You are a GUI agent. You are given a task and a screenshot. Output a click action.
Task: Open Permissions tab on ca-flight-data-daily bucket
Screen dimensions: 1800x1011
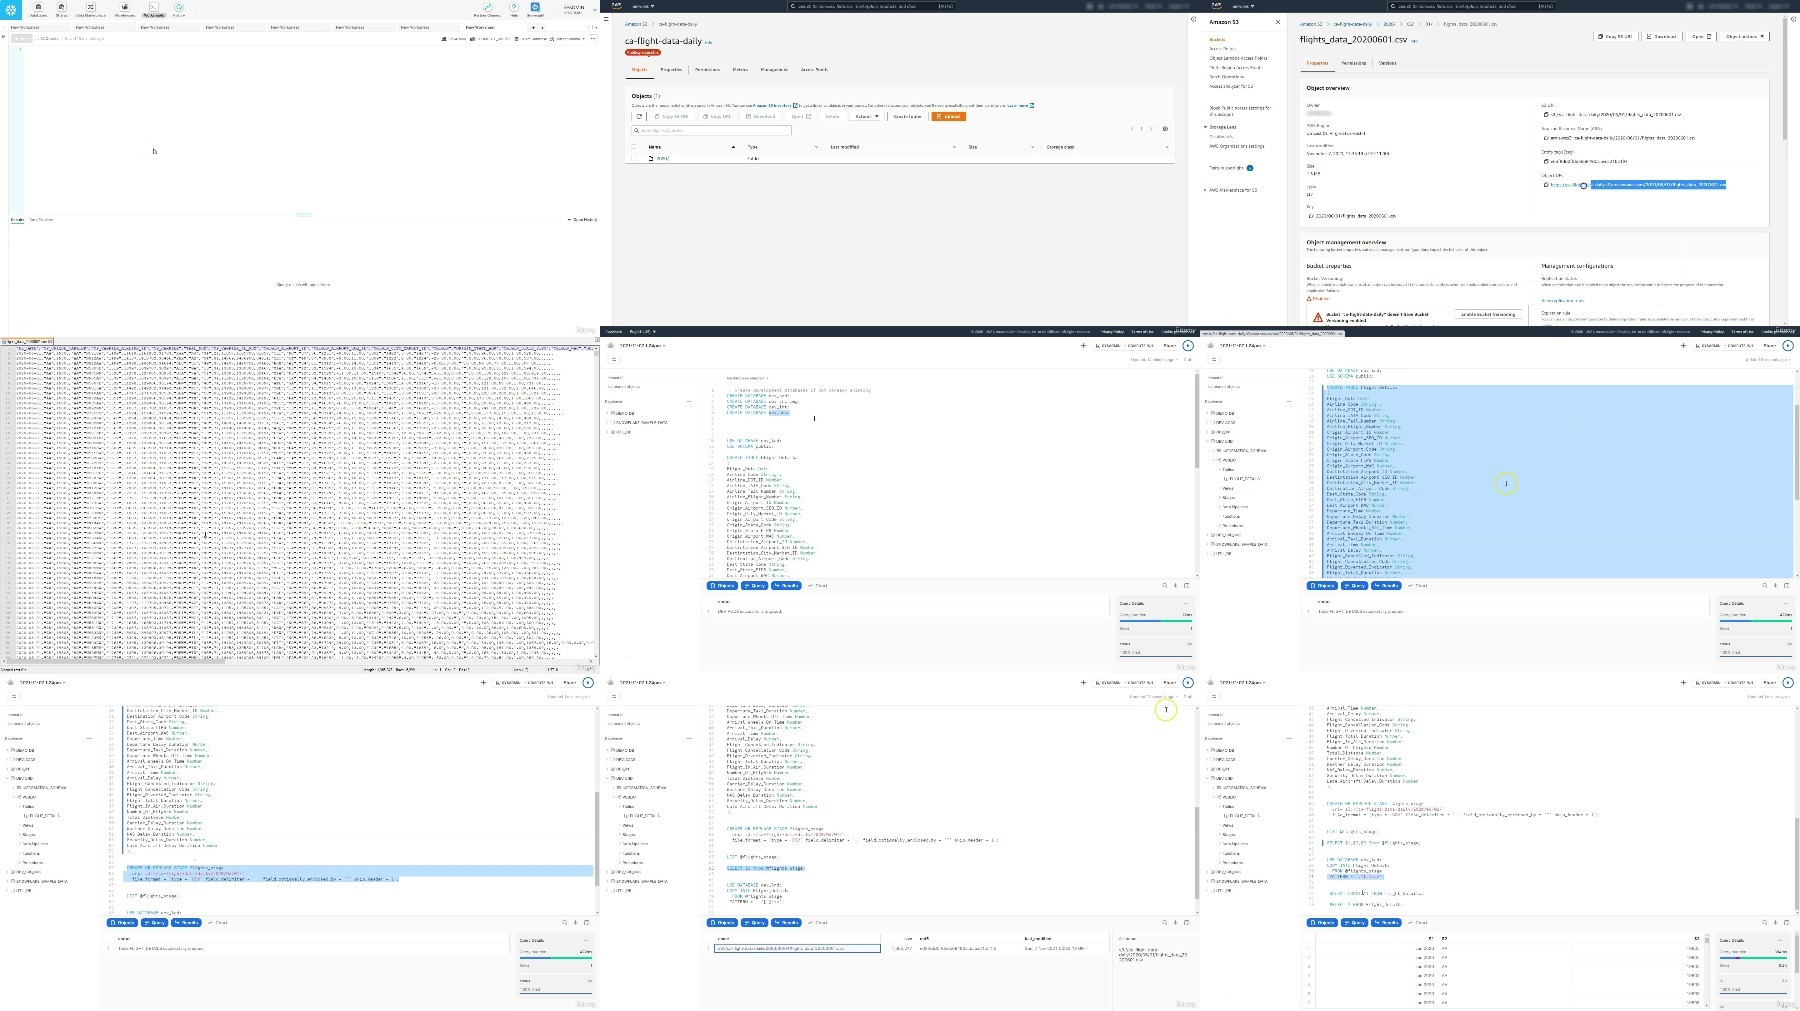coord(707,70)
